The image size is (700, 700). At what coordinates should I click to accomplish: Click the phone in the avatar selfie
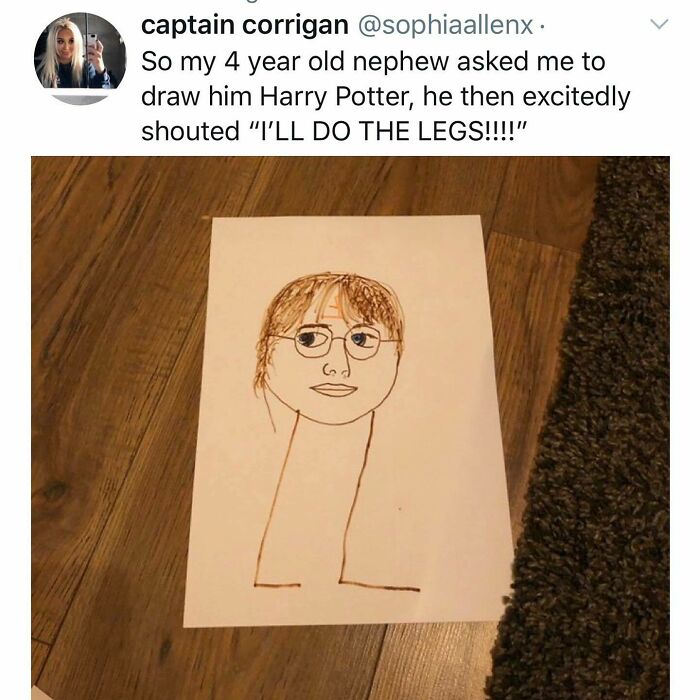point(92,41)
